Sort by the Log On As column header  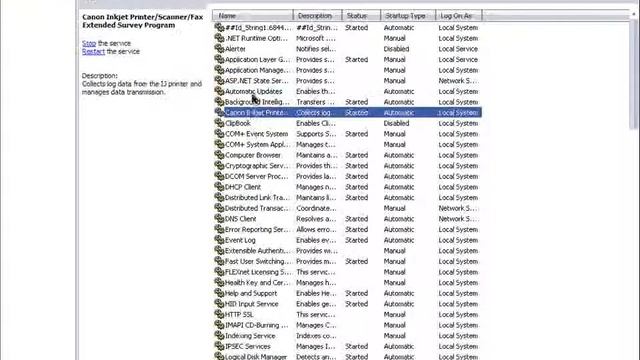[459, 16]
